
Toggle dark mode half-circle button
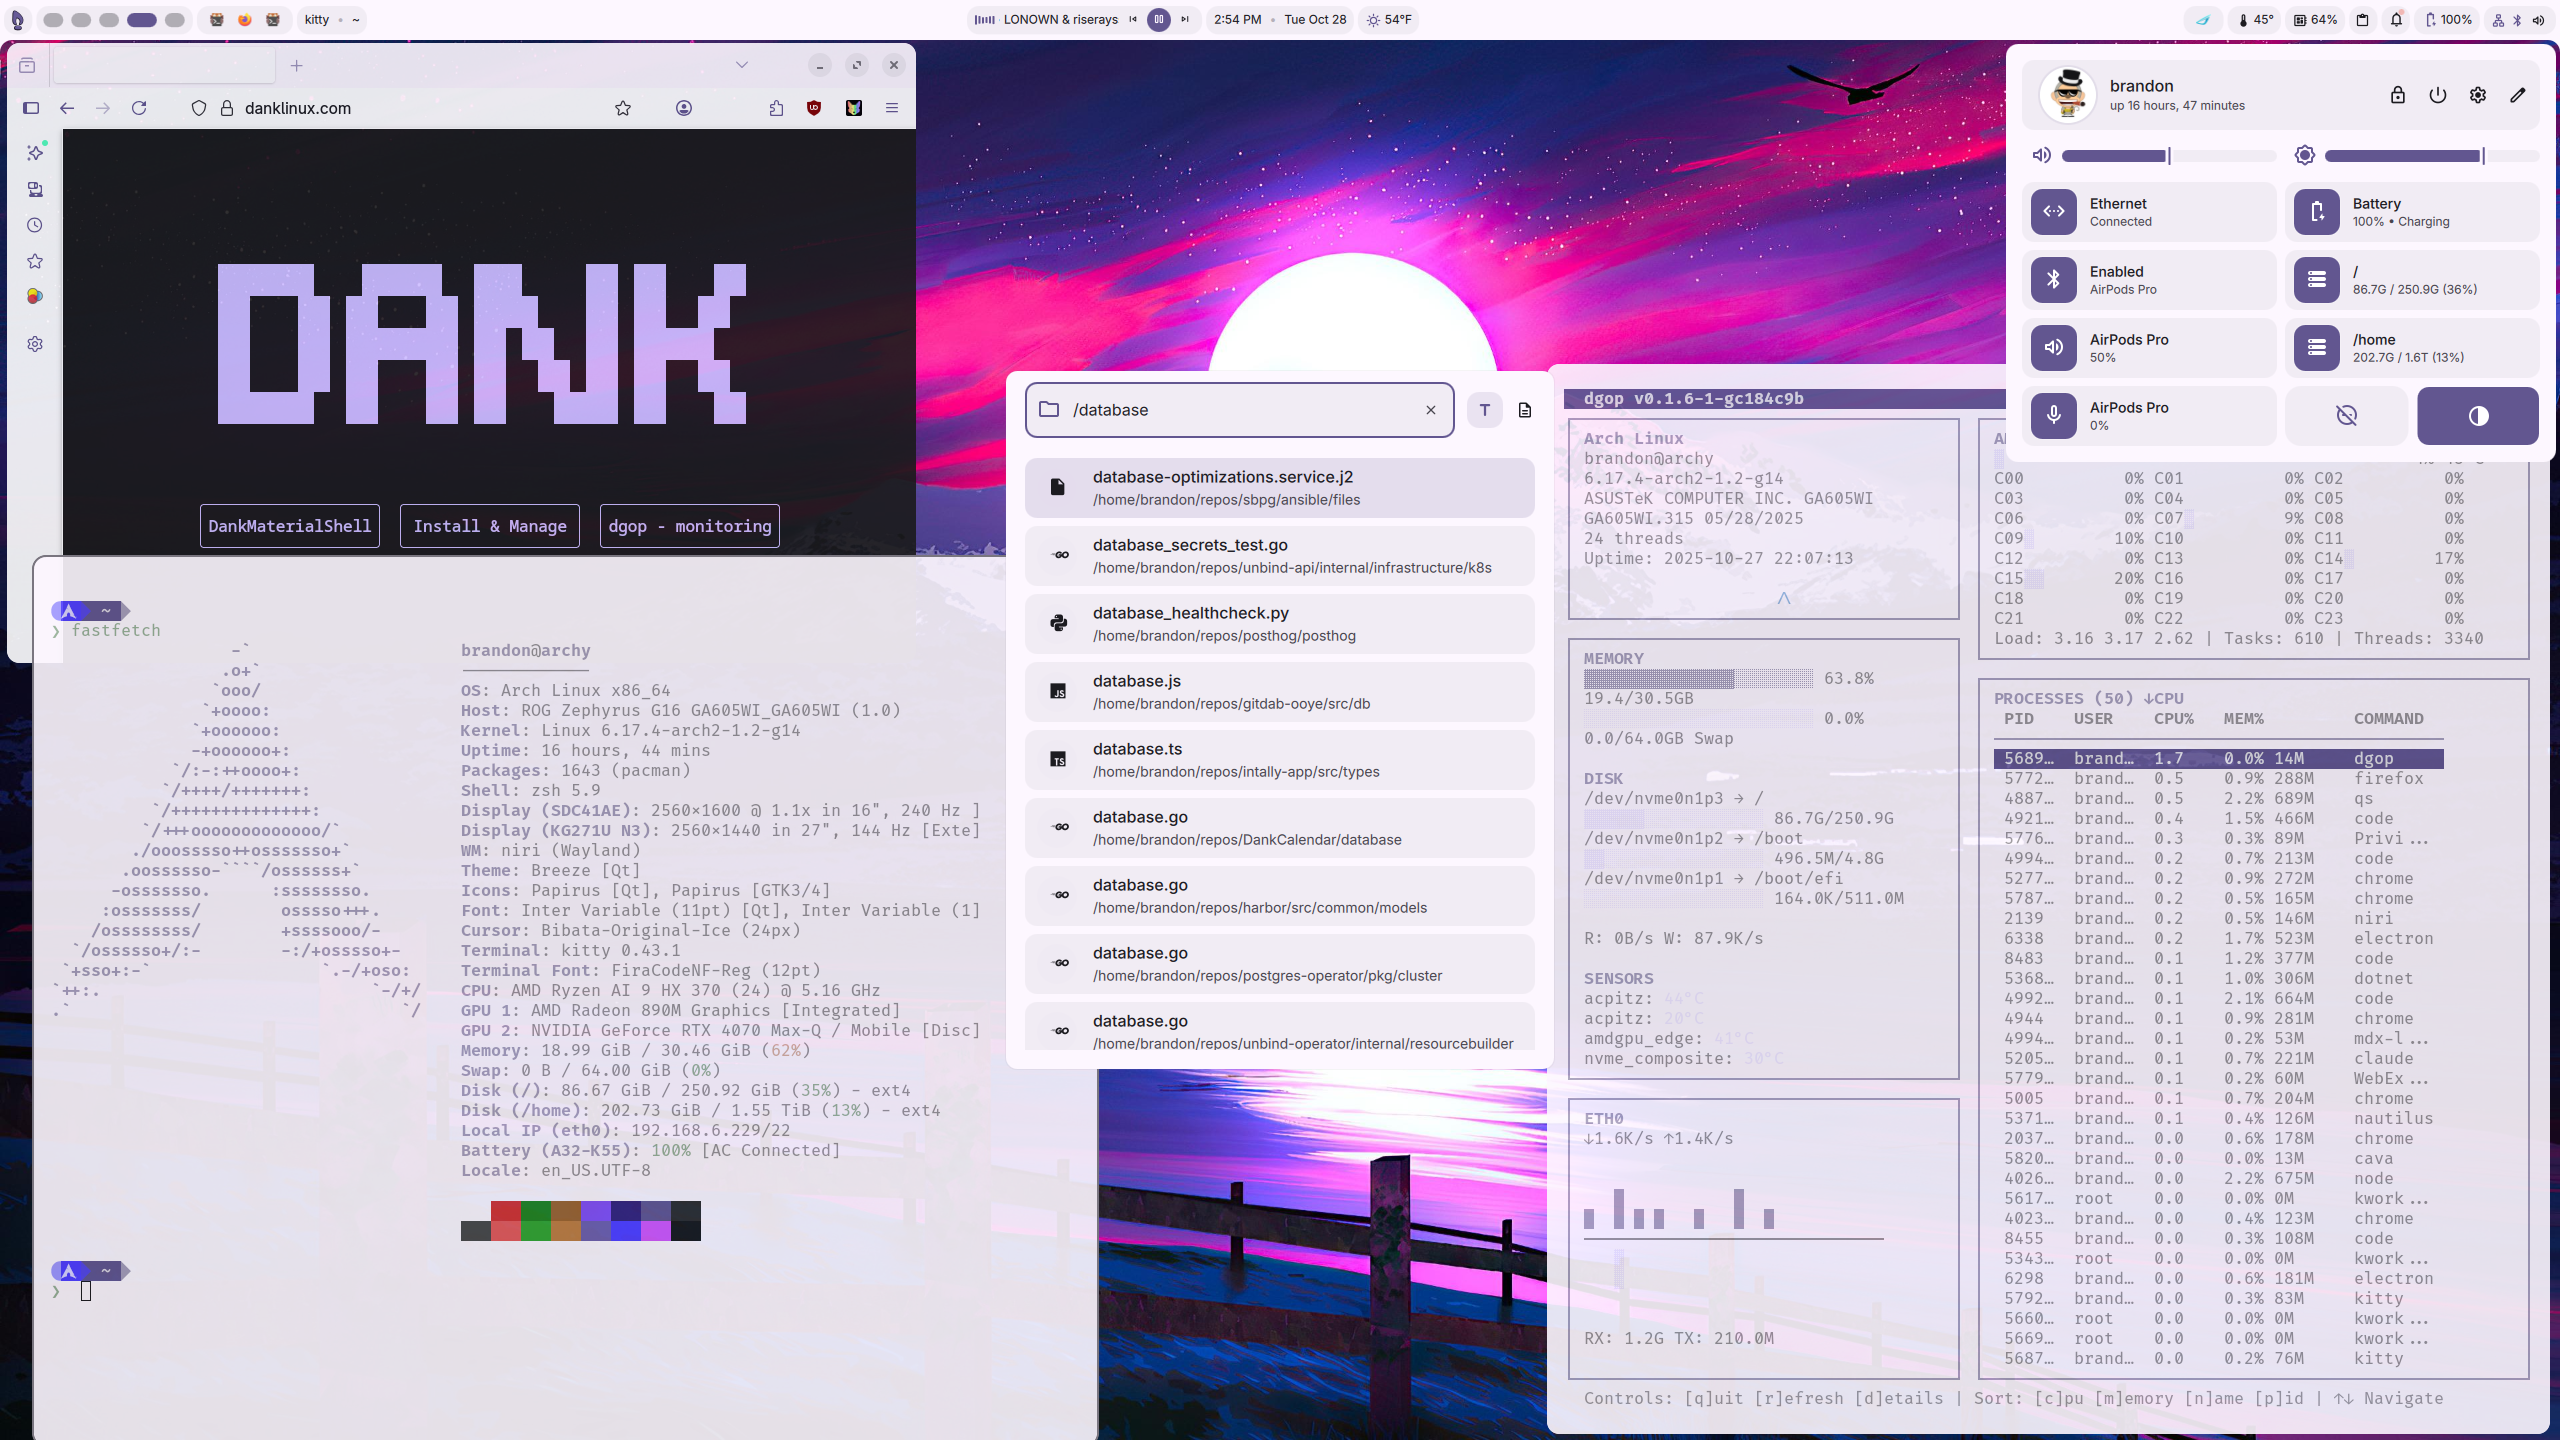pyautogui.click(x=2477, y=416)
